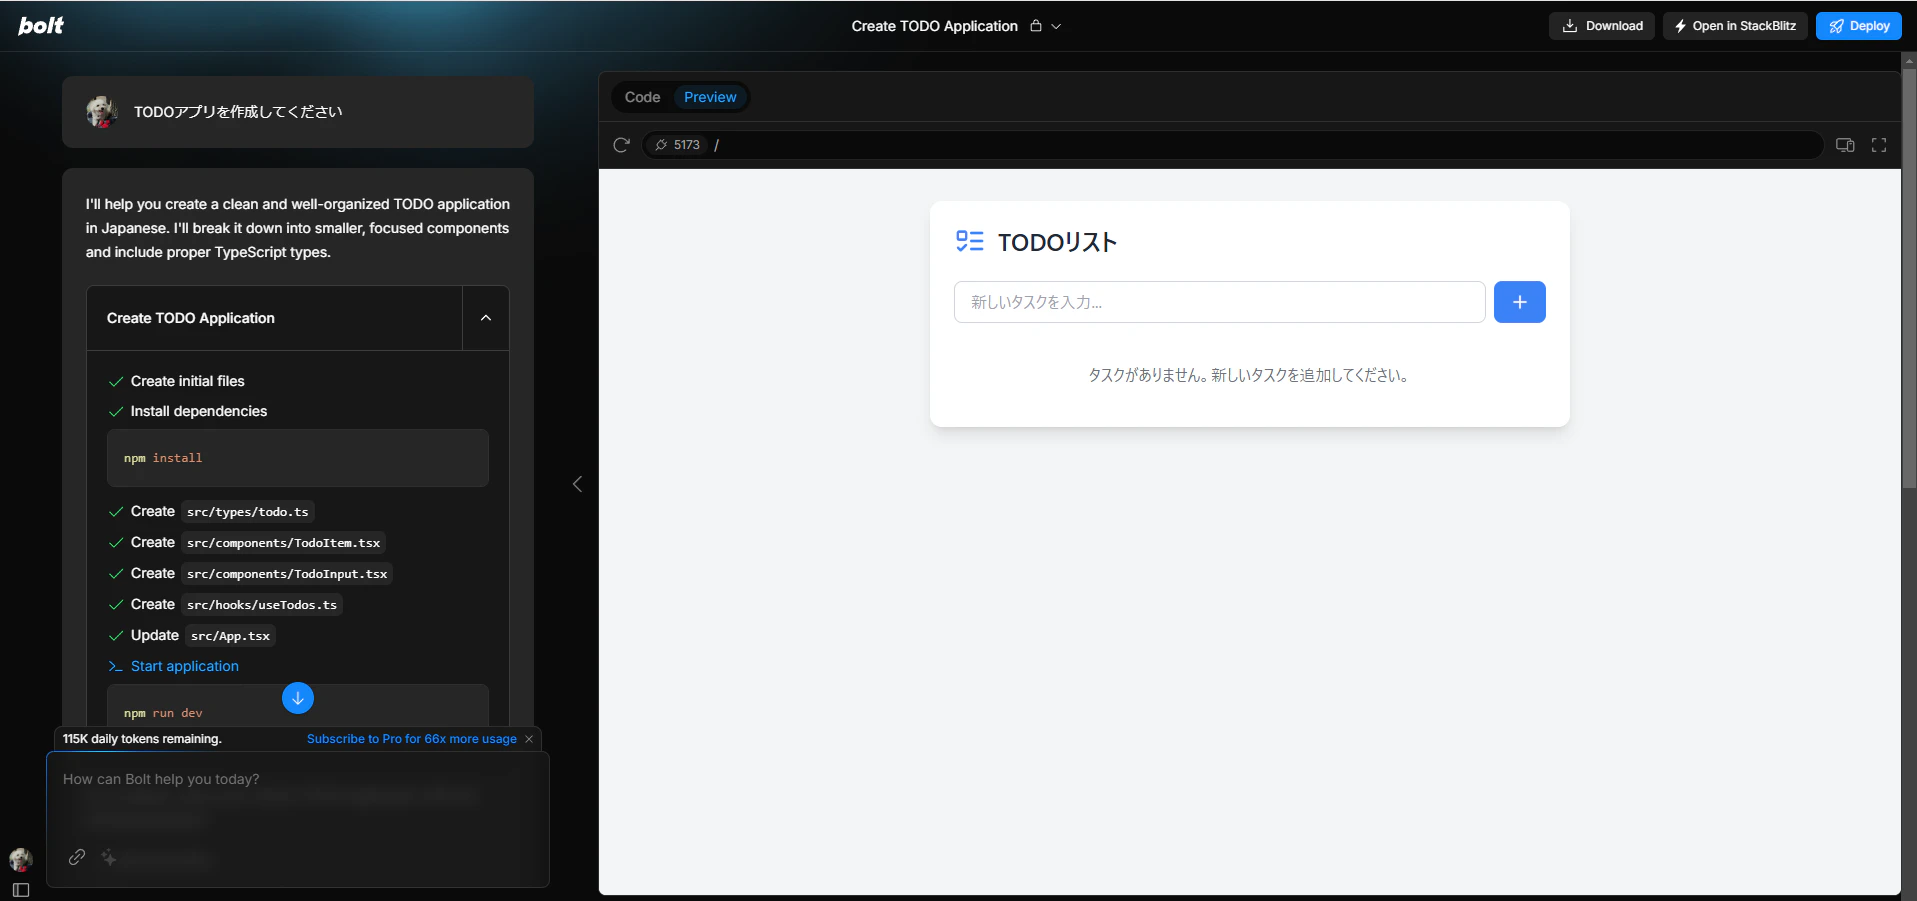Click Open in StackBlitz button

point(1735,26)
